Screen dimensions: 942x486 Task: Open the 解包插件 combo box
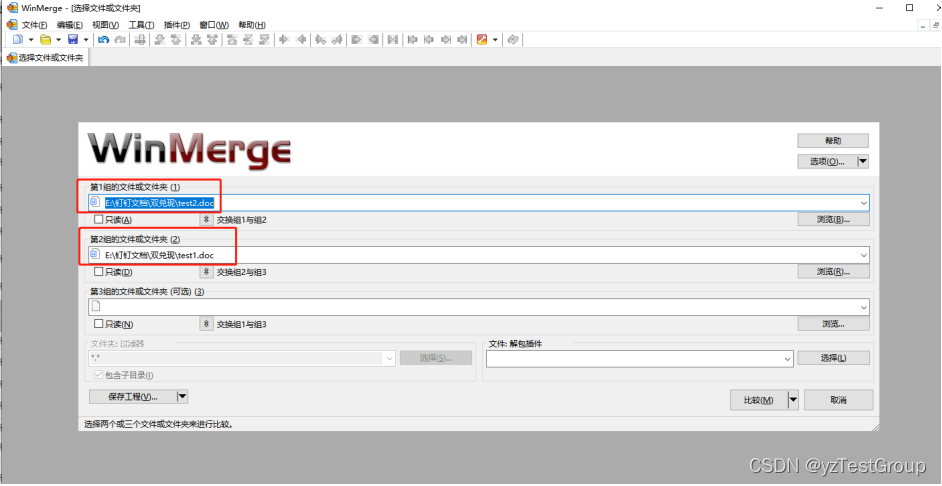(x=640, y=359)
